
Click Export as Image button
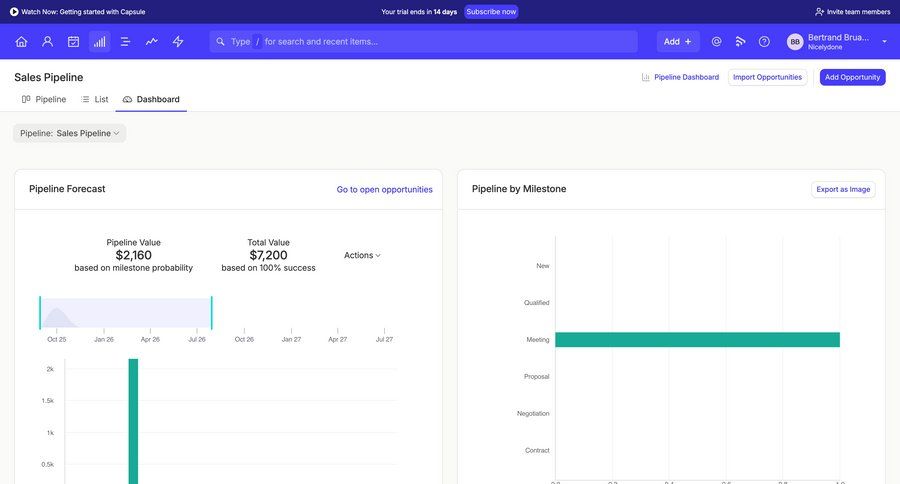coord(842,189)
